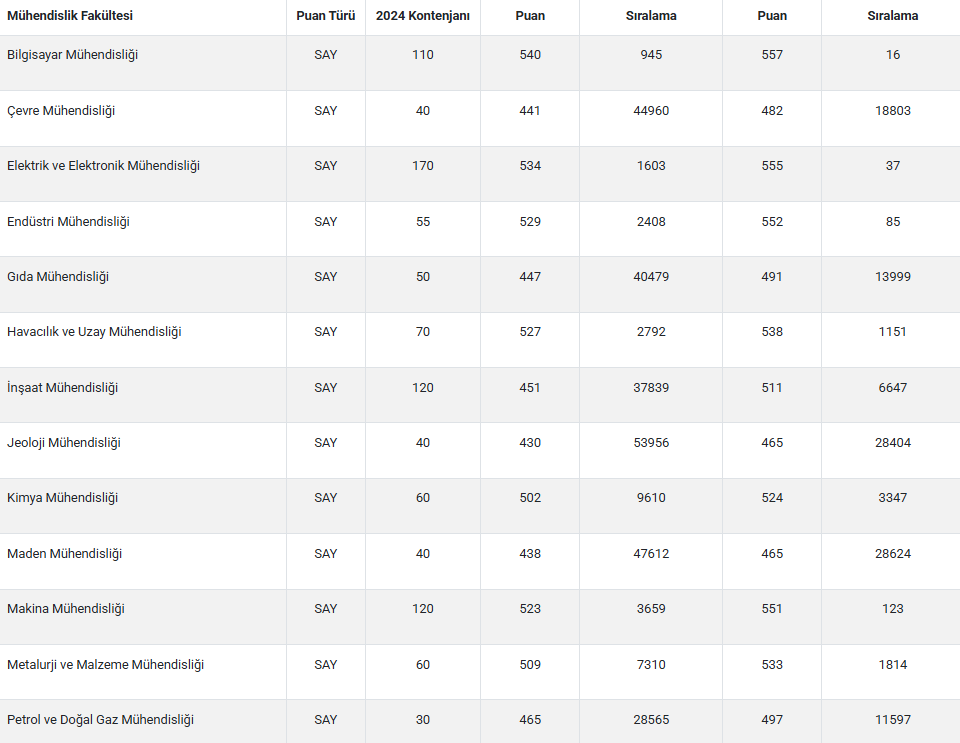Open the Çevre Mühendisliği row title
960x743 pixels.
coord(61,111)
